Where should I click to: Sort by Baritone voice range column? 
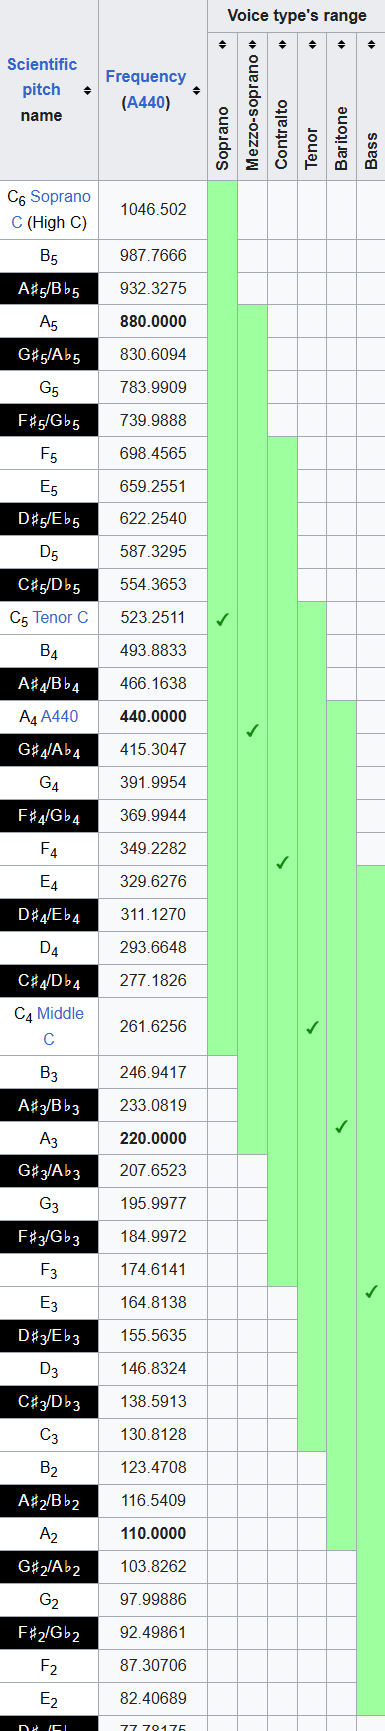pyautogui.click(x=342, y=45)
